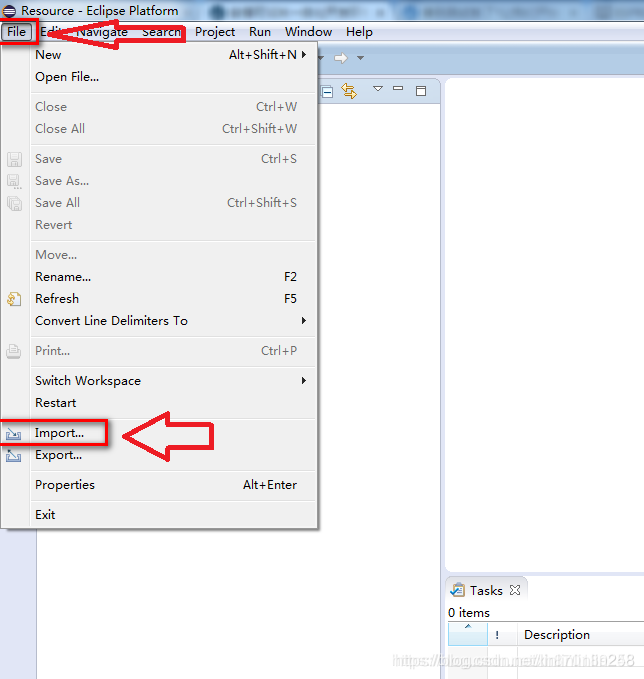This screenshot has width=644, height=679.
Task: Choose Open File... from File menu
Action: tap(173, 77)
